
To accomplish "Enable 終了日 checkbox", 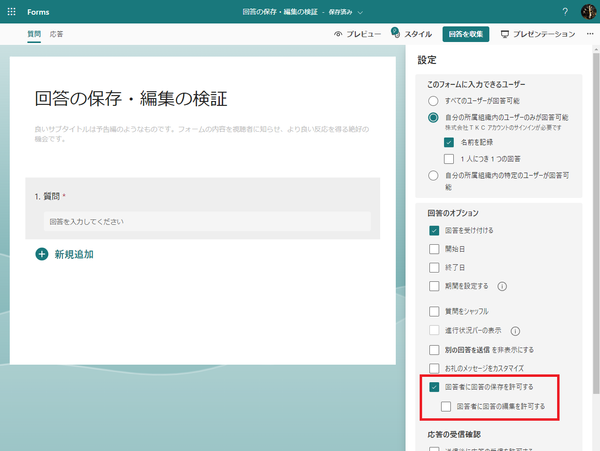I will [x=434, y=267].
